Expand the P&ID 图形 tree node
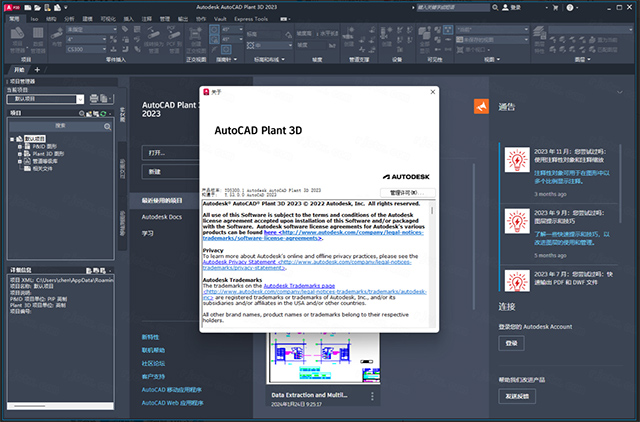 (x=20, y=147)
